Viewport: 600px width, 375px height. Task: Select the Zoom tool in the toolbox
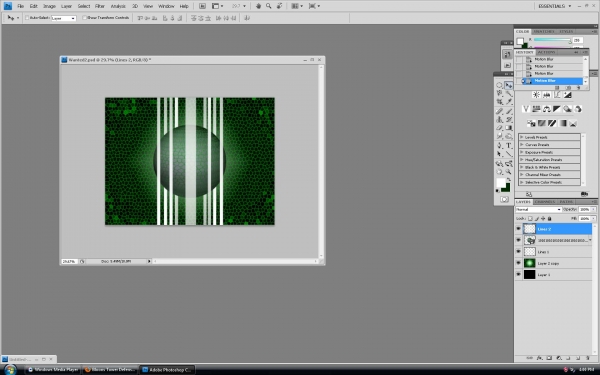coord(509,172)
